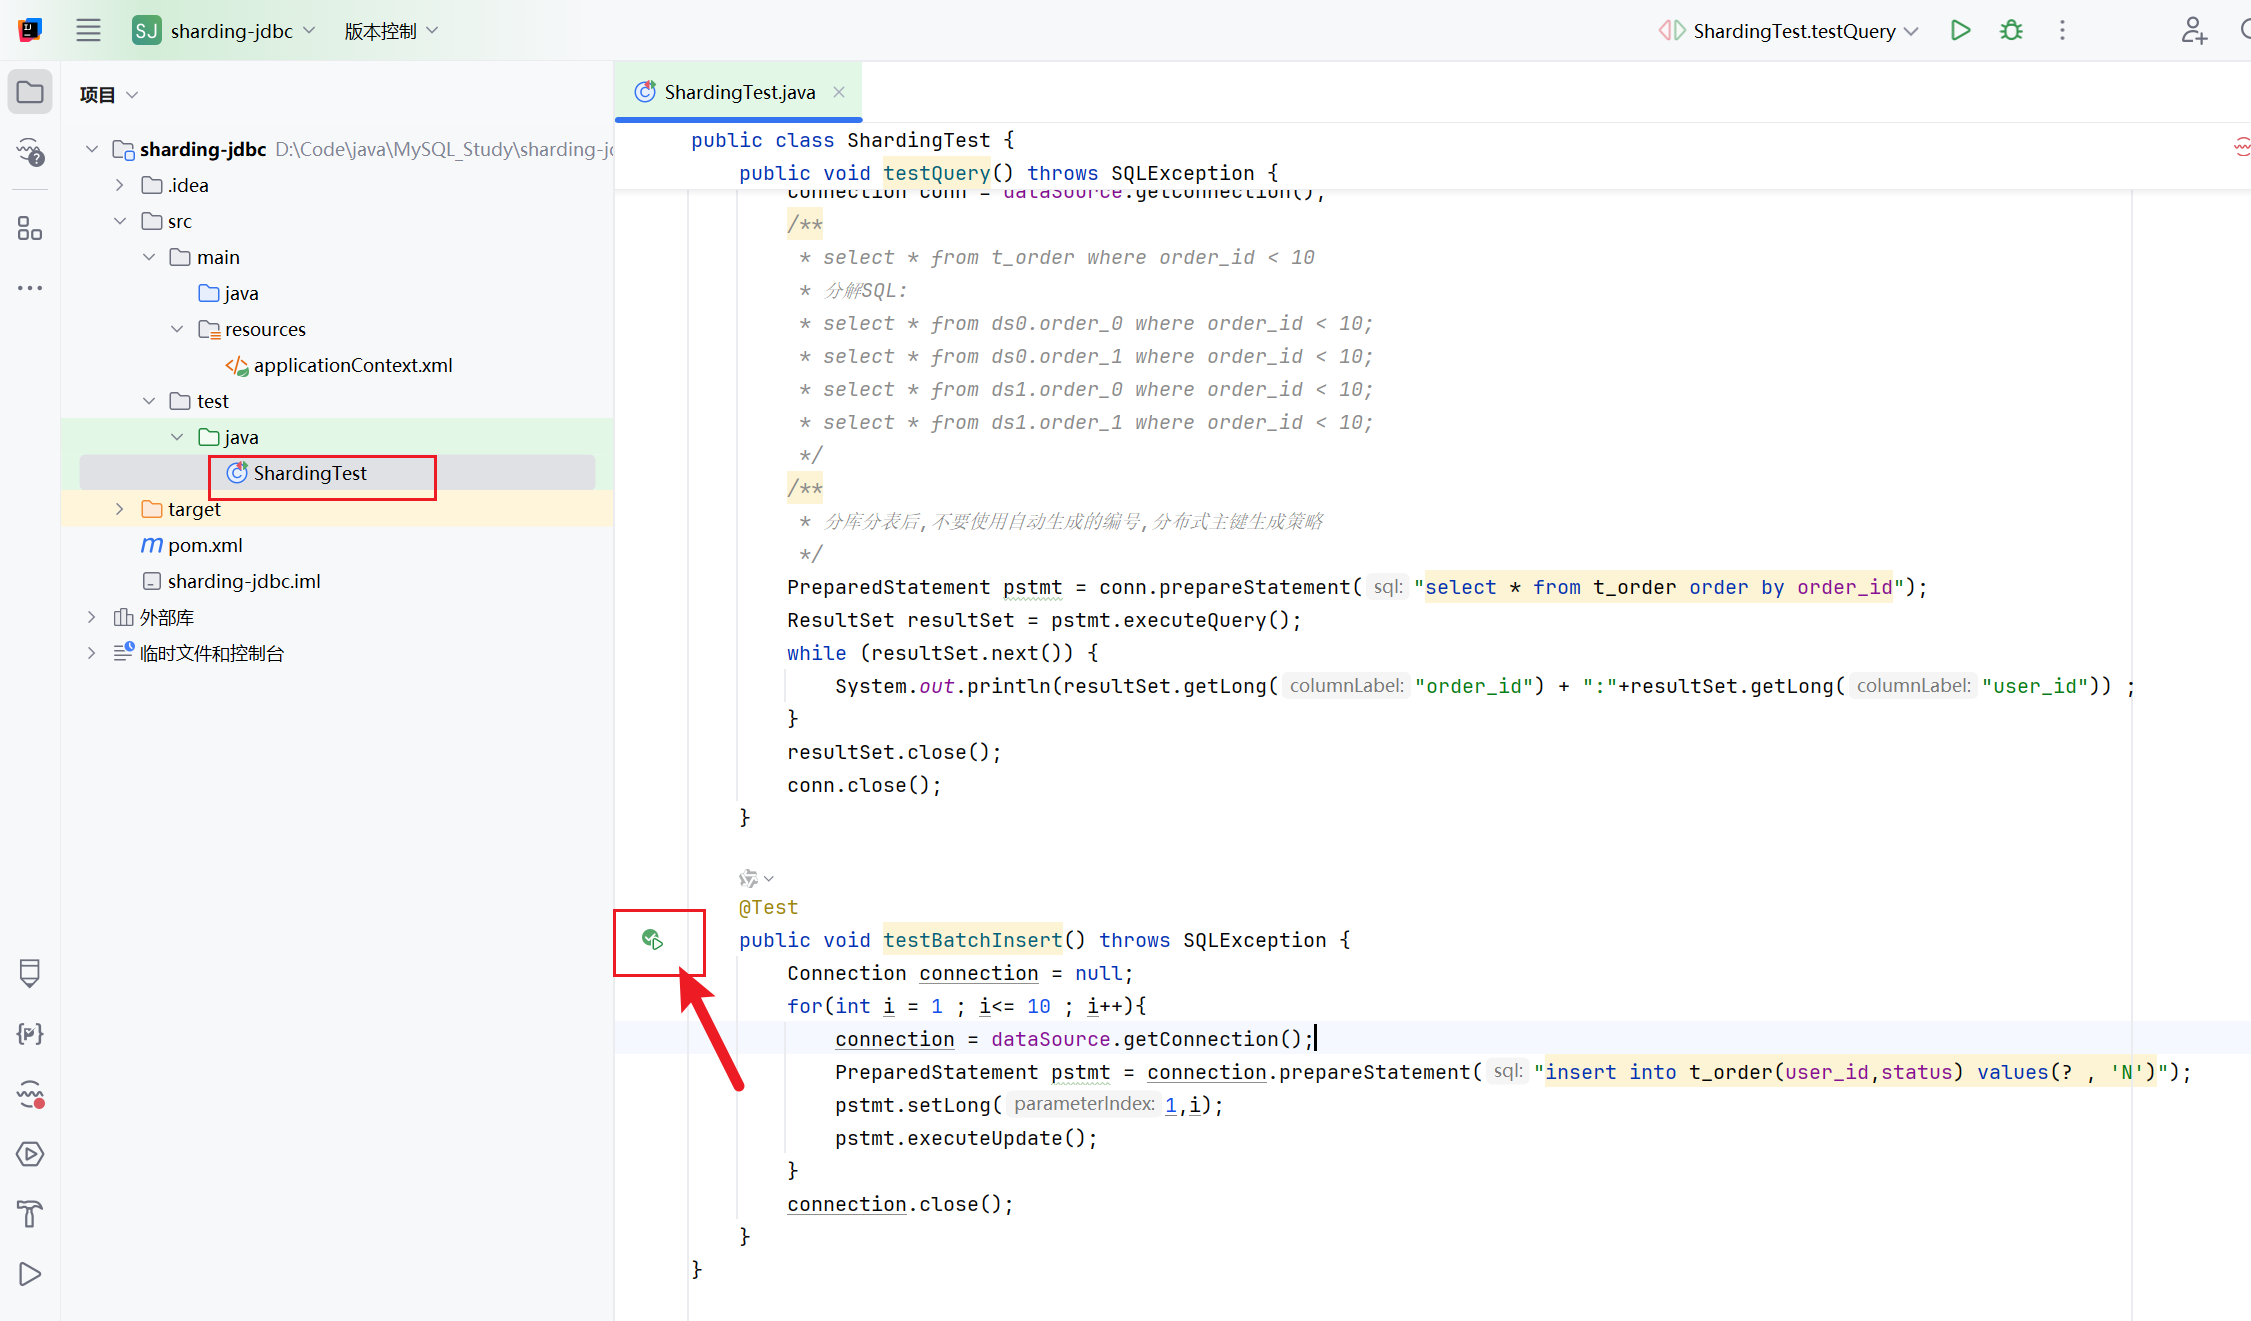Close the ShardingTest.java tab
The width and height of the screenshot is (2251, 1321).
pos(839,92)
